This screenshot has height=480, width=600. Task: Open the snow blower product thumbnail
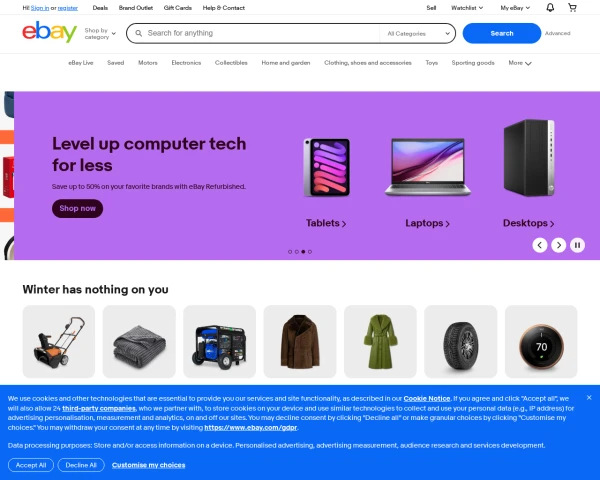pos(59,341)
